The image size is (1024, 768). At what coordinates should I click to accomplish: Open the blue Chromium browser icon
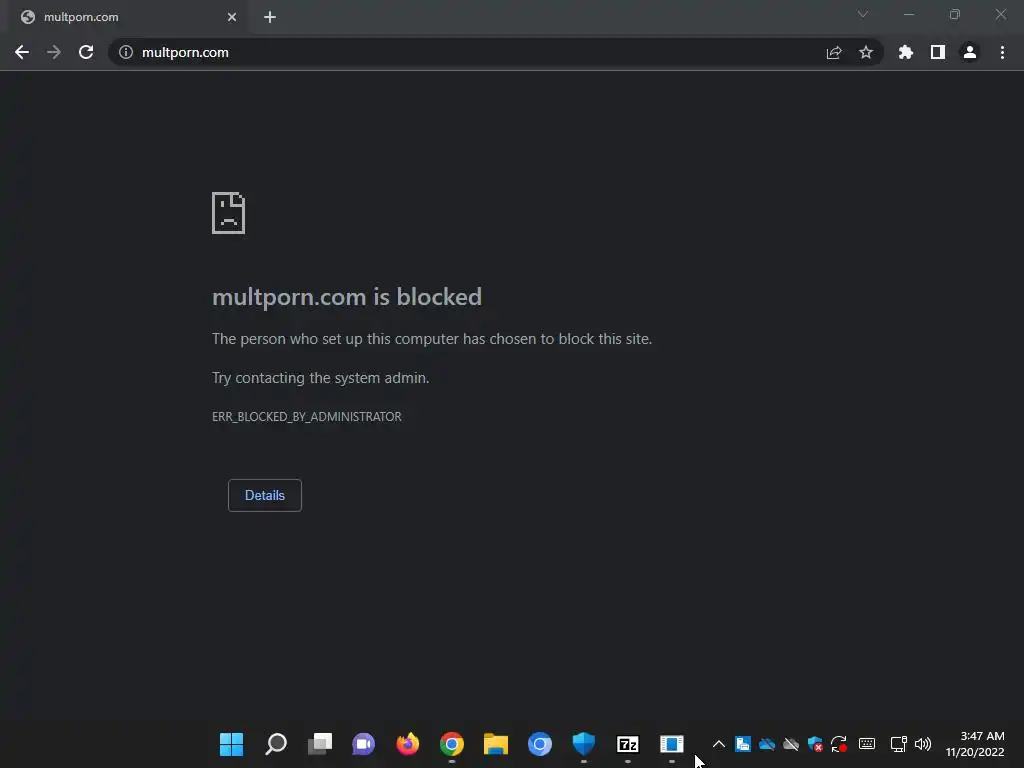tap(540, 744)
